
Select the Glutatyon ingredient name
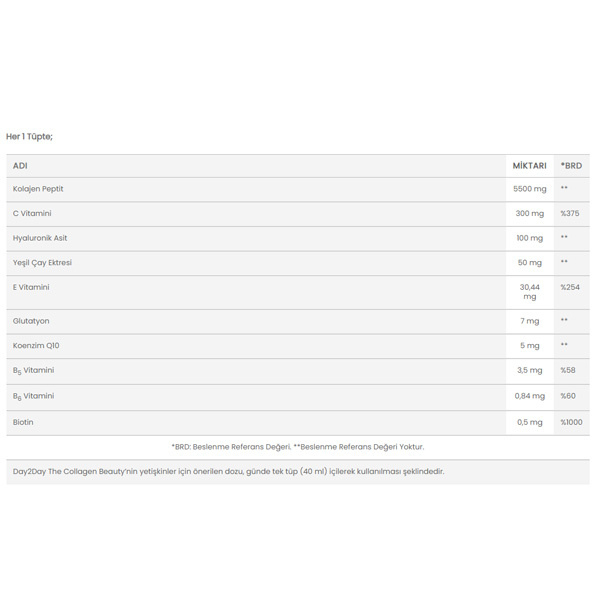click(31, 321)
